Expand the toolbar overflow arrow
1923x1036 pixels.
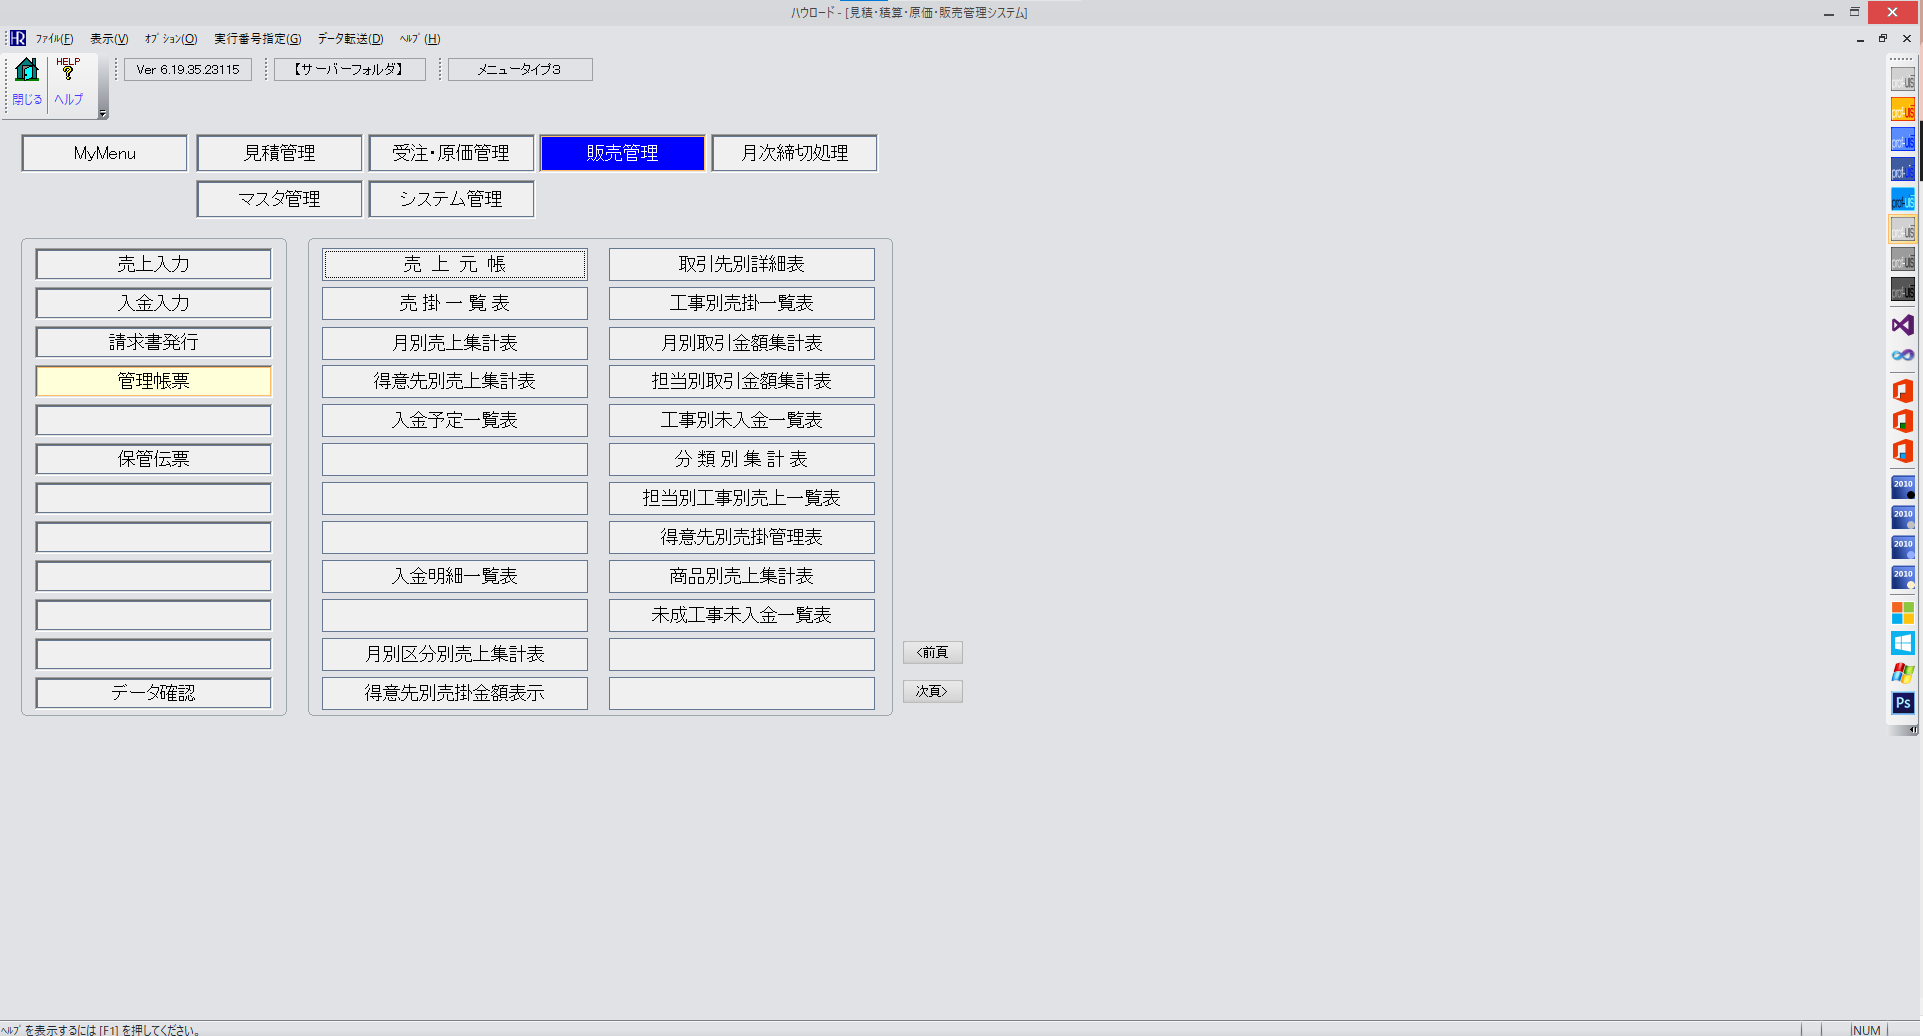pyautogui.click(x=102, y=113)
